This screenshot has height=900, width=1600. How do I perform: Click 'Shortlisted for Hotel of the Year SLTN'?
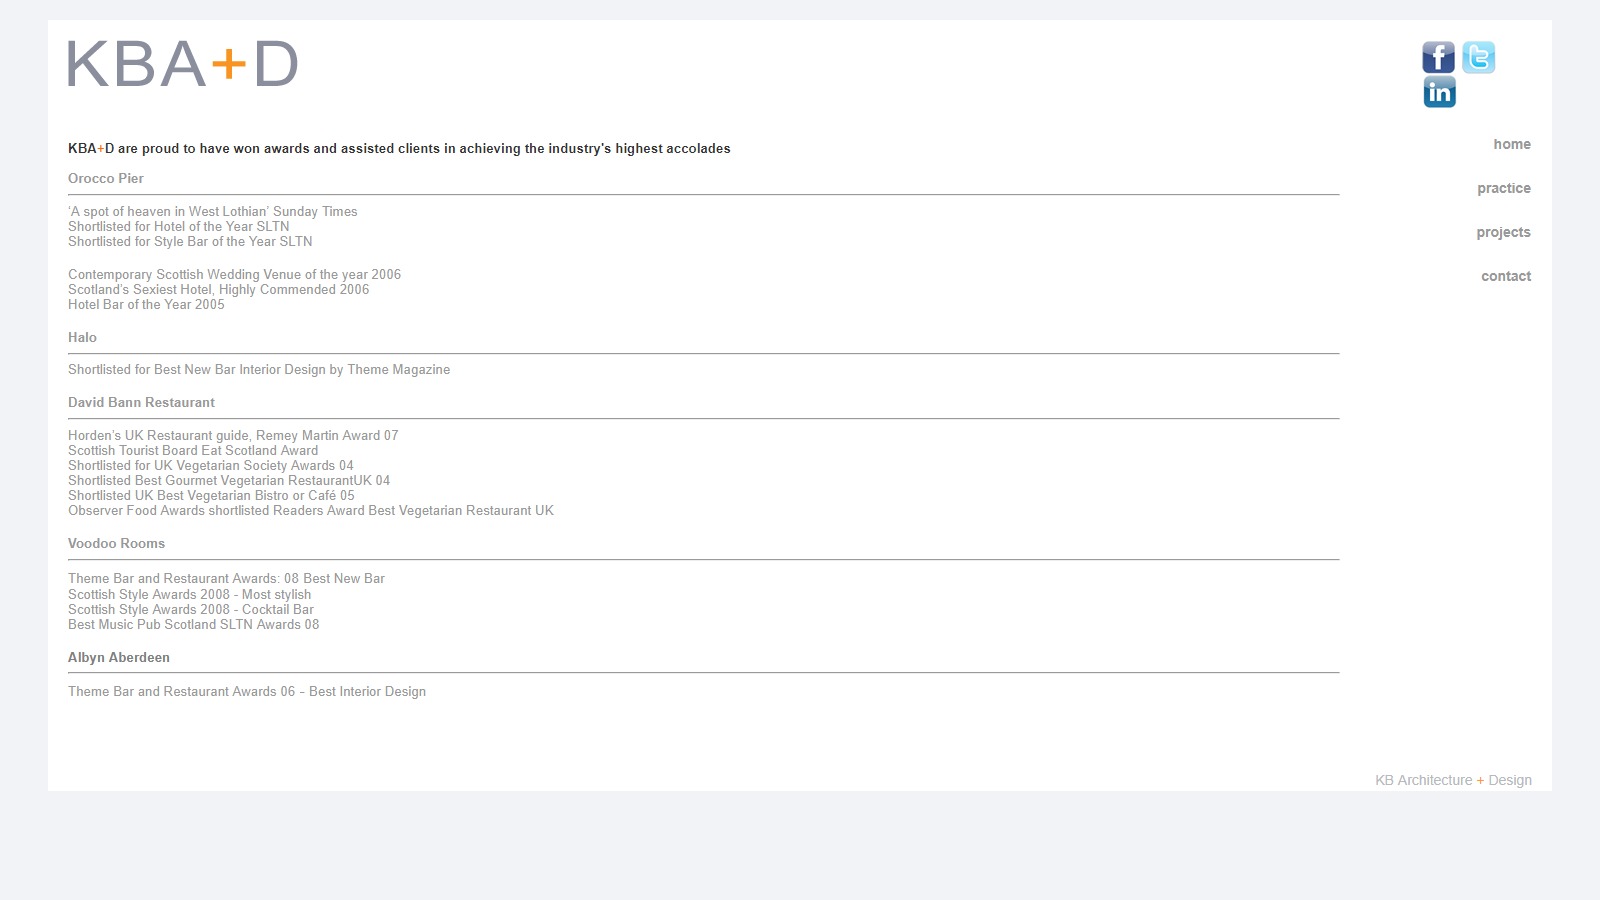click(x=179, y=226)
